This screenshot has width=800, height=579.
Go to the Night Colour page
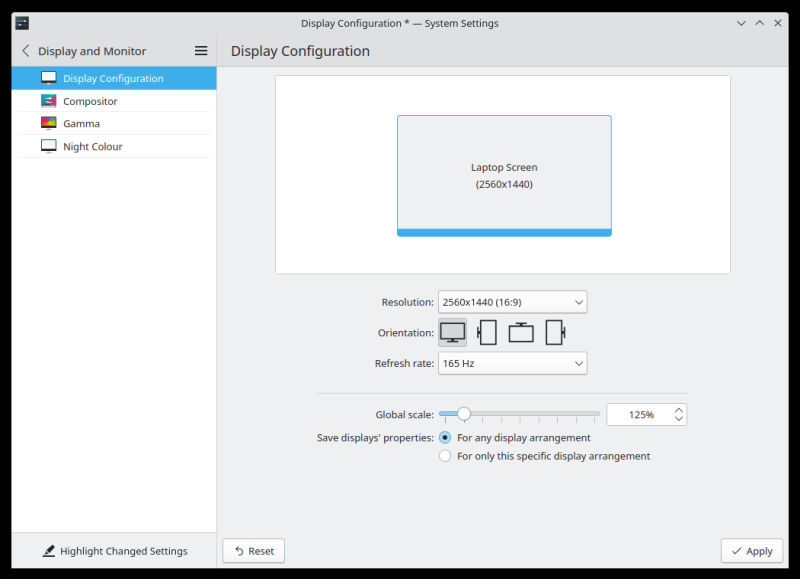point(92,147)
